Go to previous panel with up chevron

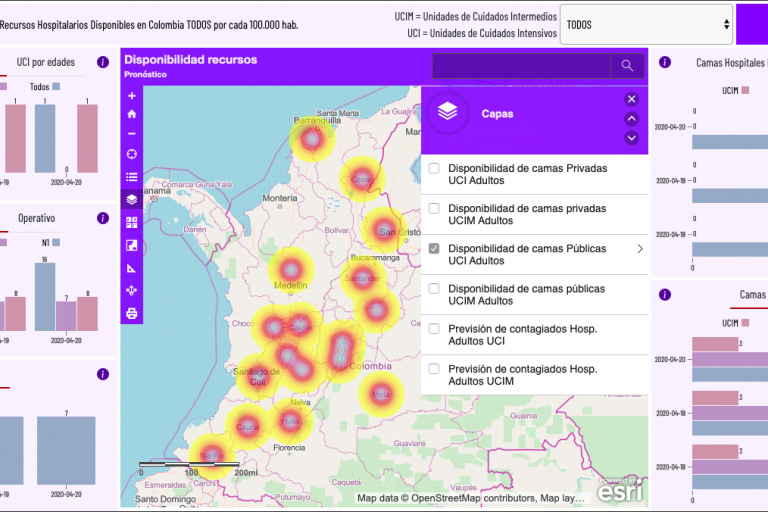632,119
